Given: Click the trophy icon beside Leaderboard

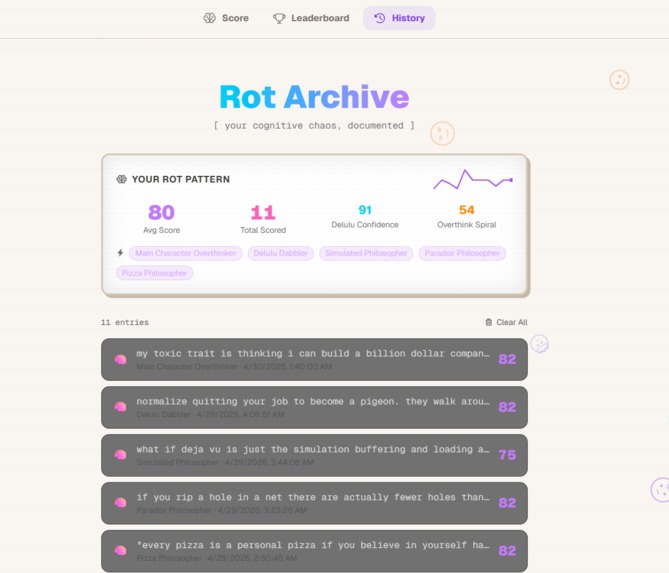Looking at the screenshot, I should click(x=279, y=18).
